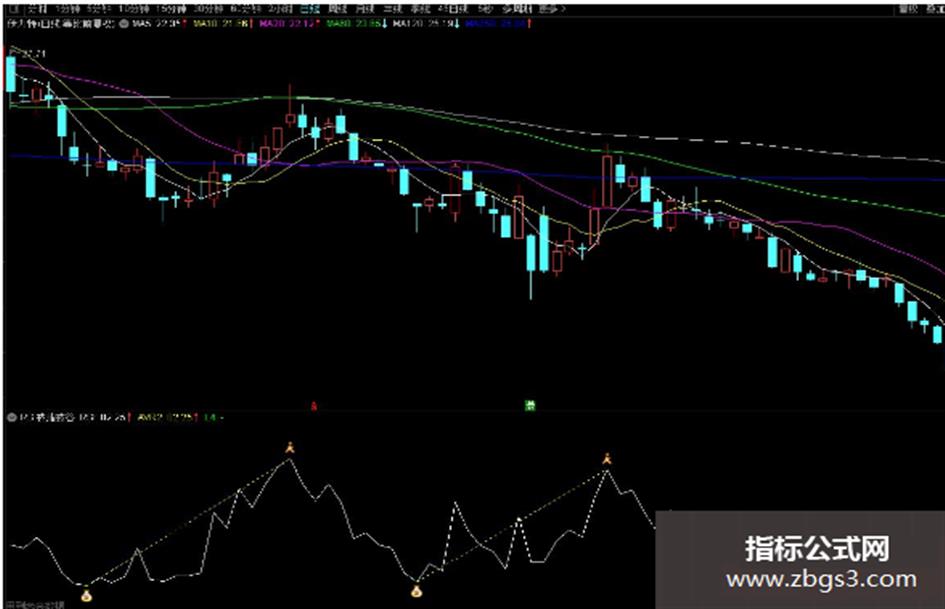945x609 pixels.
Task: Click the earlier orange person sell marker
Action: [290, 447]
